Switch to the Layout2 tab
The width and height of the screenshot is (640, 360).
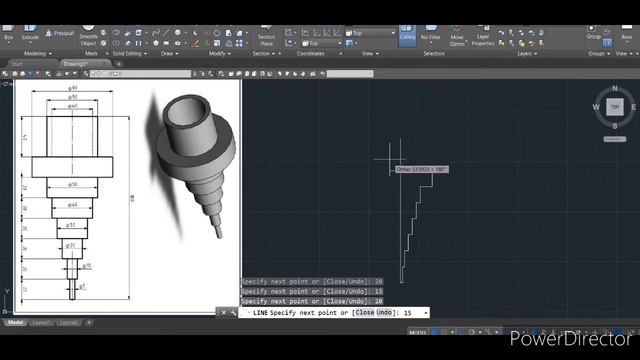[x=68, y=322]
